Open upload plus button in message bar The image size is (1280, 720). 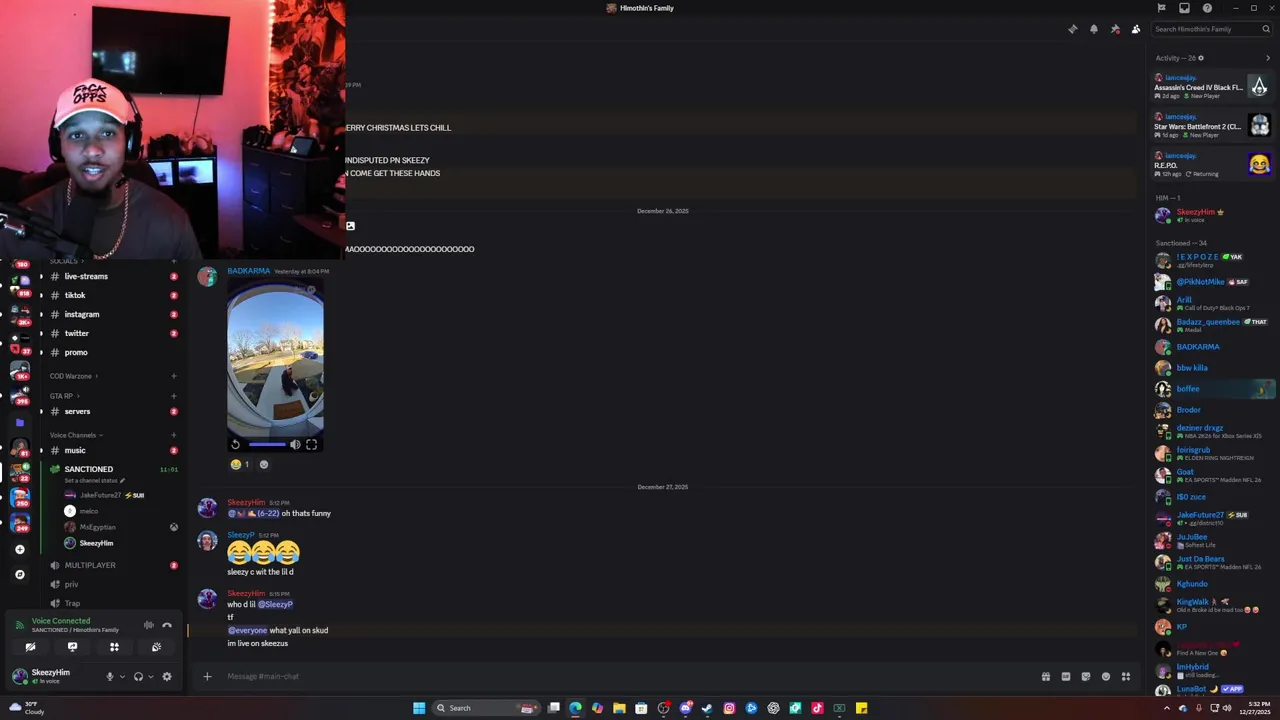click(x=207, y=677)
